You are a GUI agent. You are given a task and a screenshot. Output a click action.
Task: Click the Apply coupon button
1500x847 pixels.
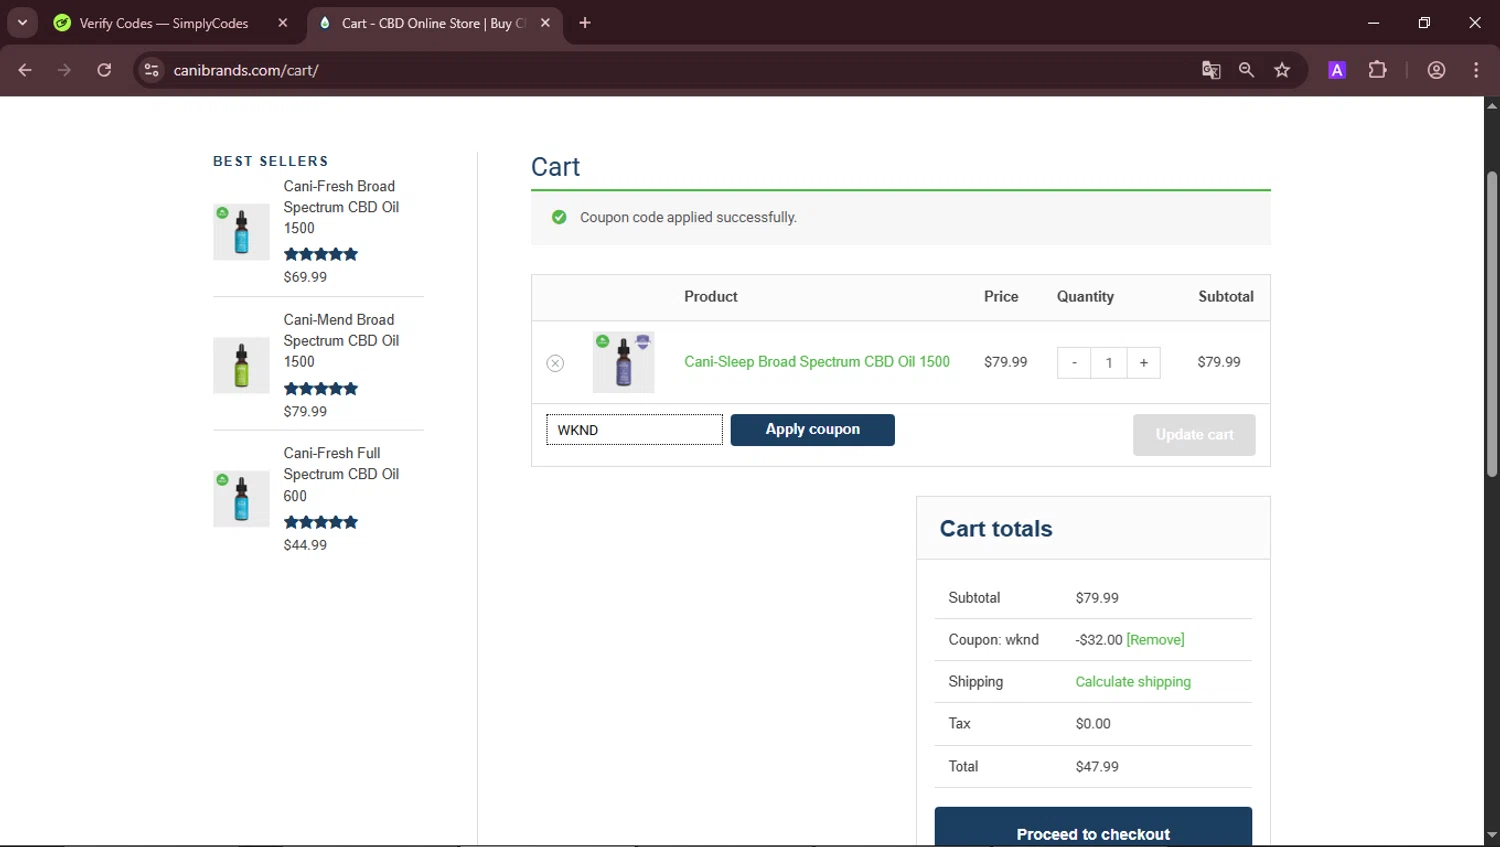tap(812, 430)
